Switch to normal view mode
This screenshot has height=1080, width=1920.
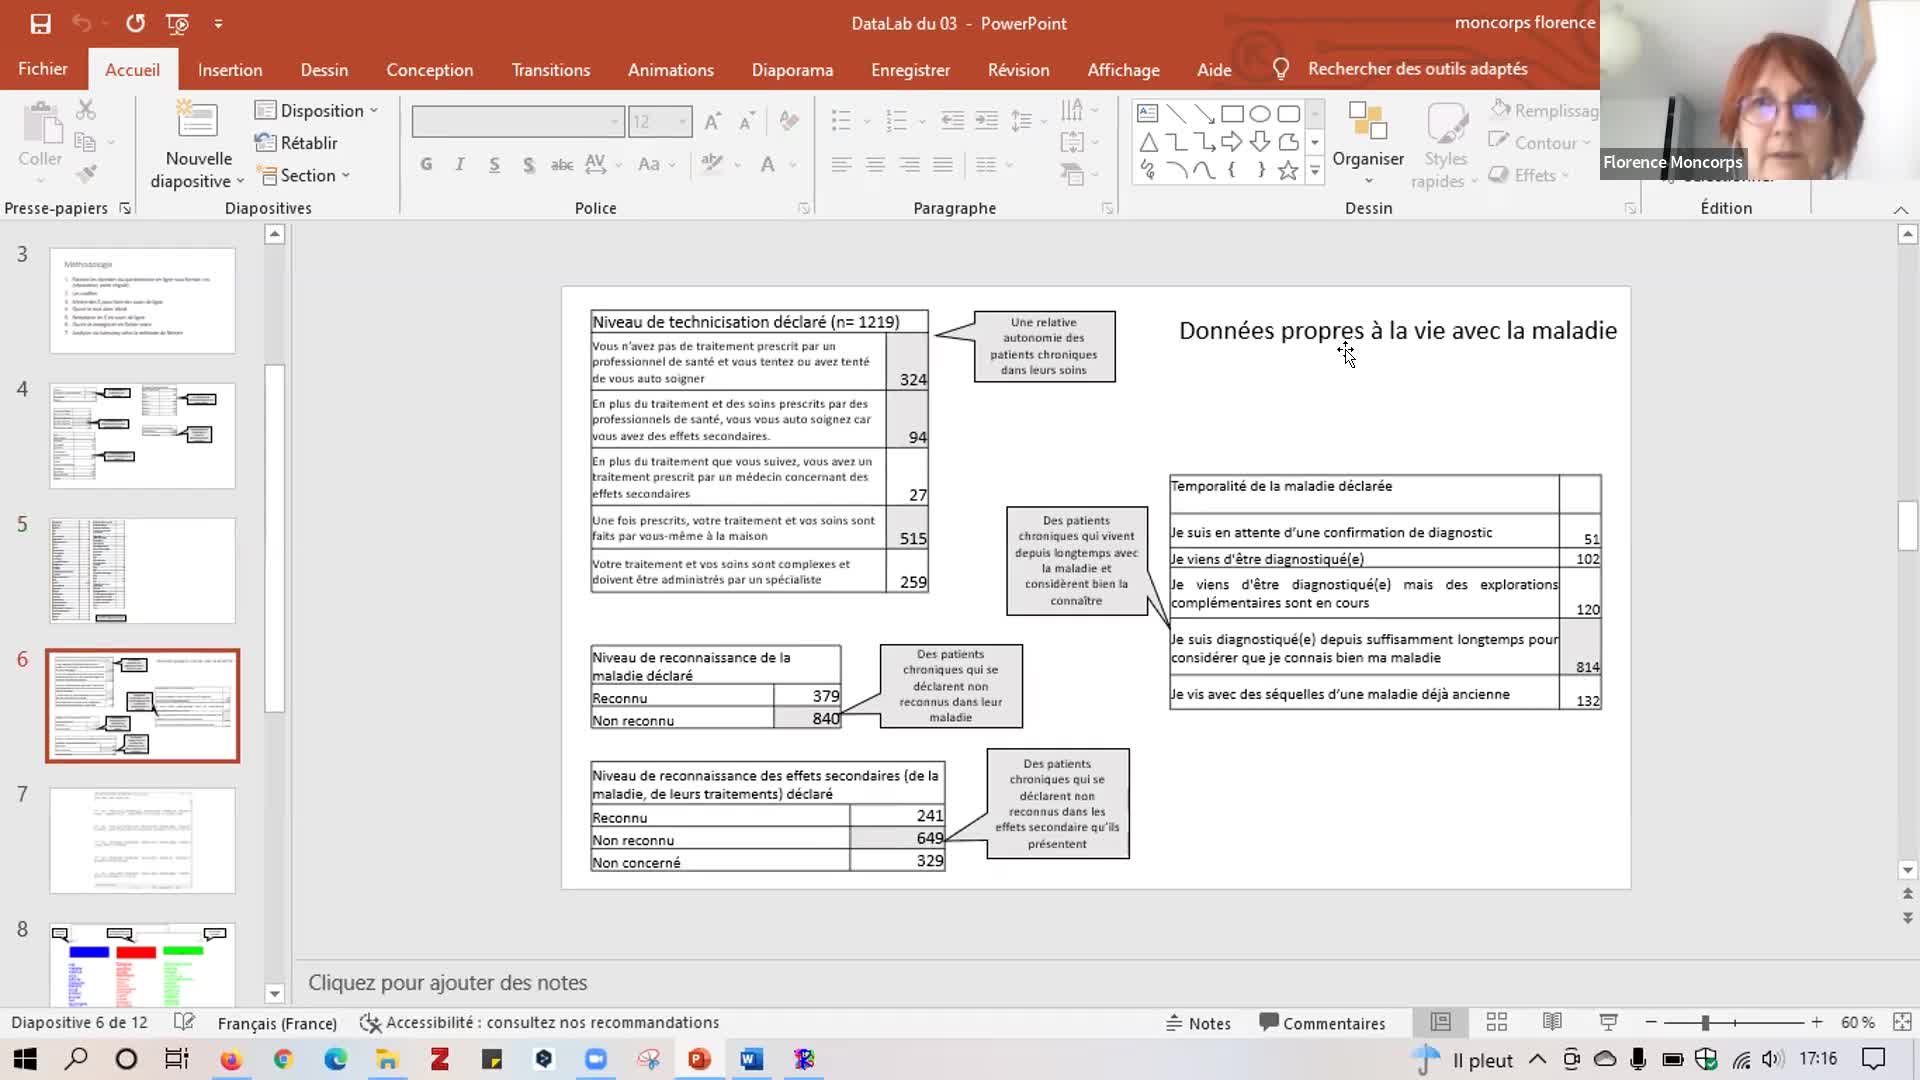tap(1440, 1022)
